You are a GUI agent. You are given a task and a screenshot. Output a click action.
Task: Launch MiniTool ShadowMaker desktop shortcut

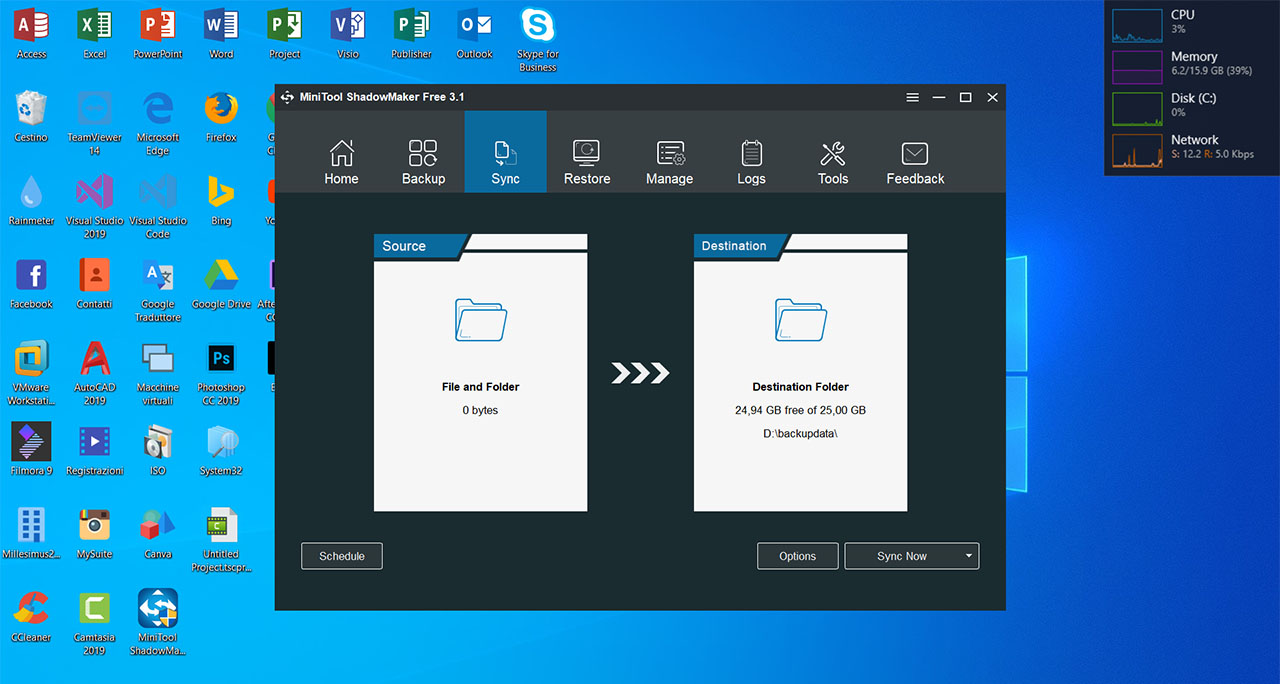158,622
